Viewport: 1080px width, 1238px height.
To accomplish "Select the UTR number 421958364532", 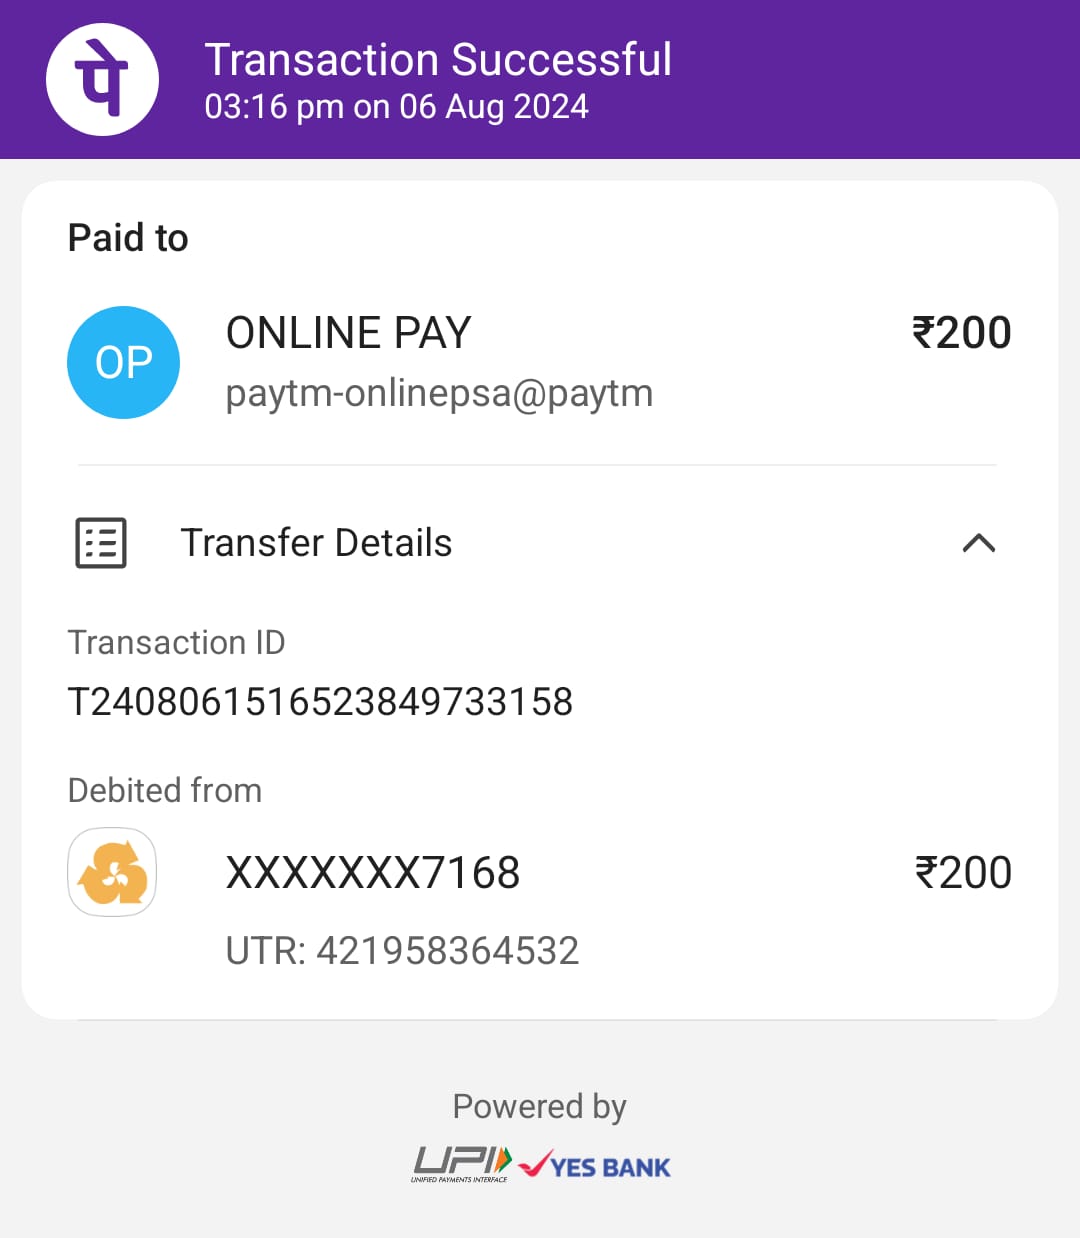I will [447, 950].
